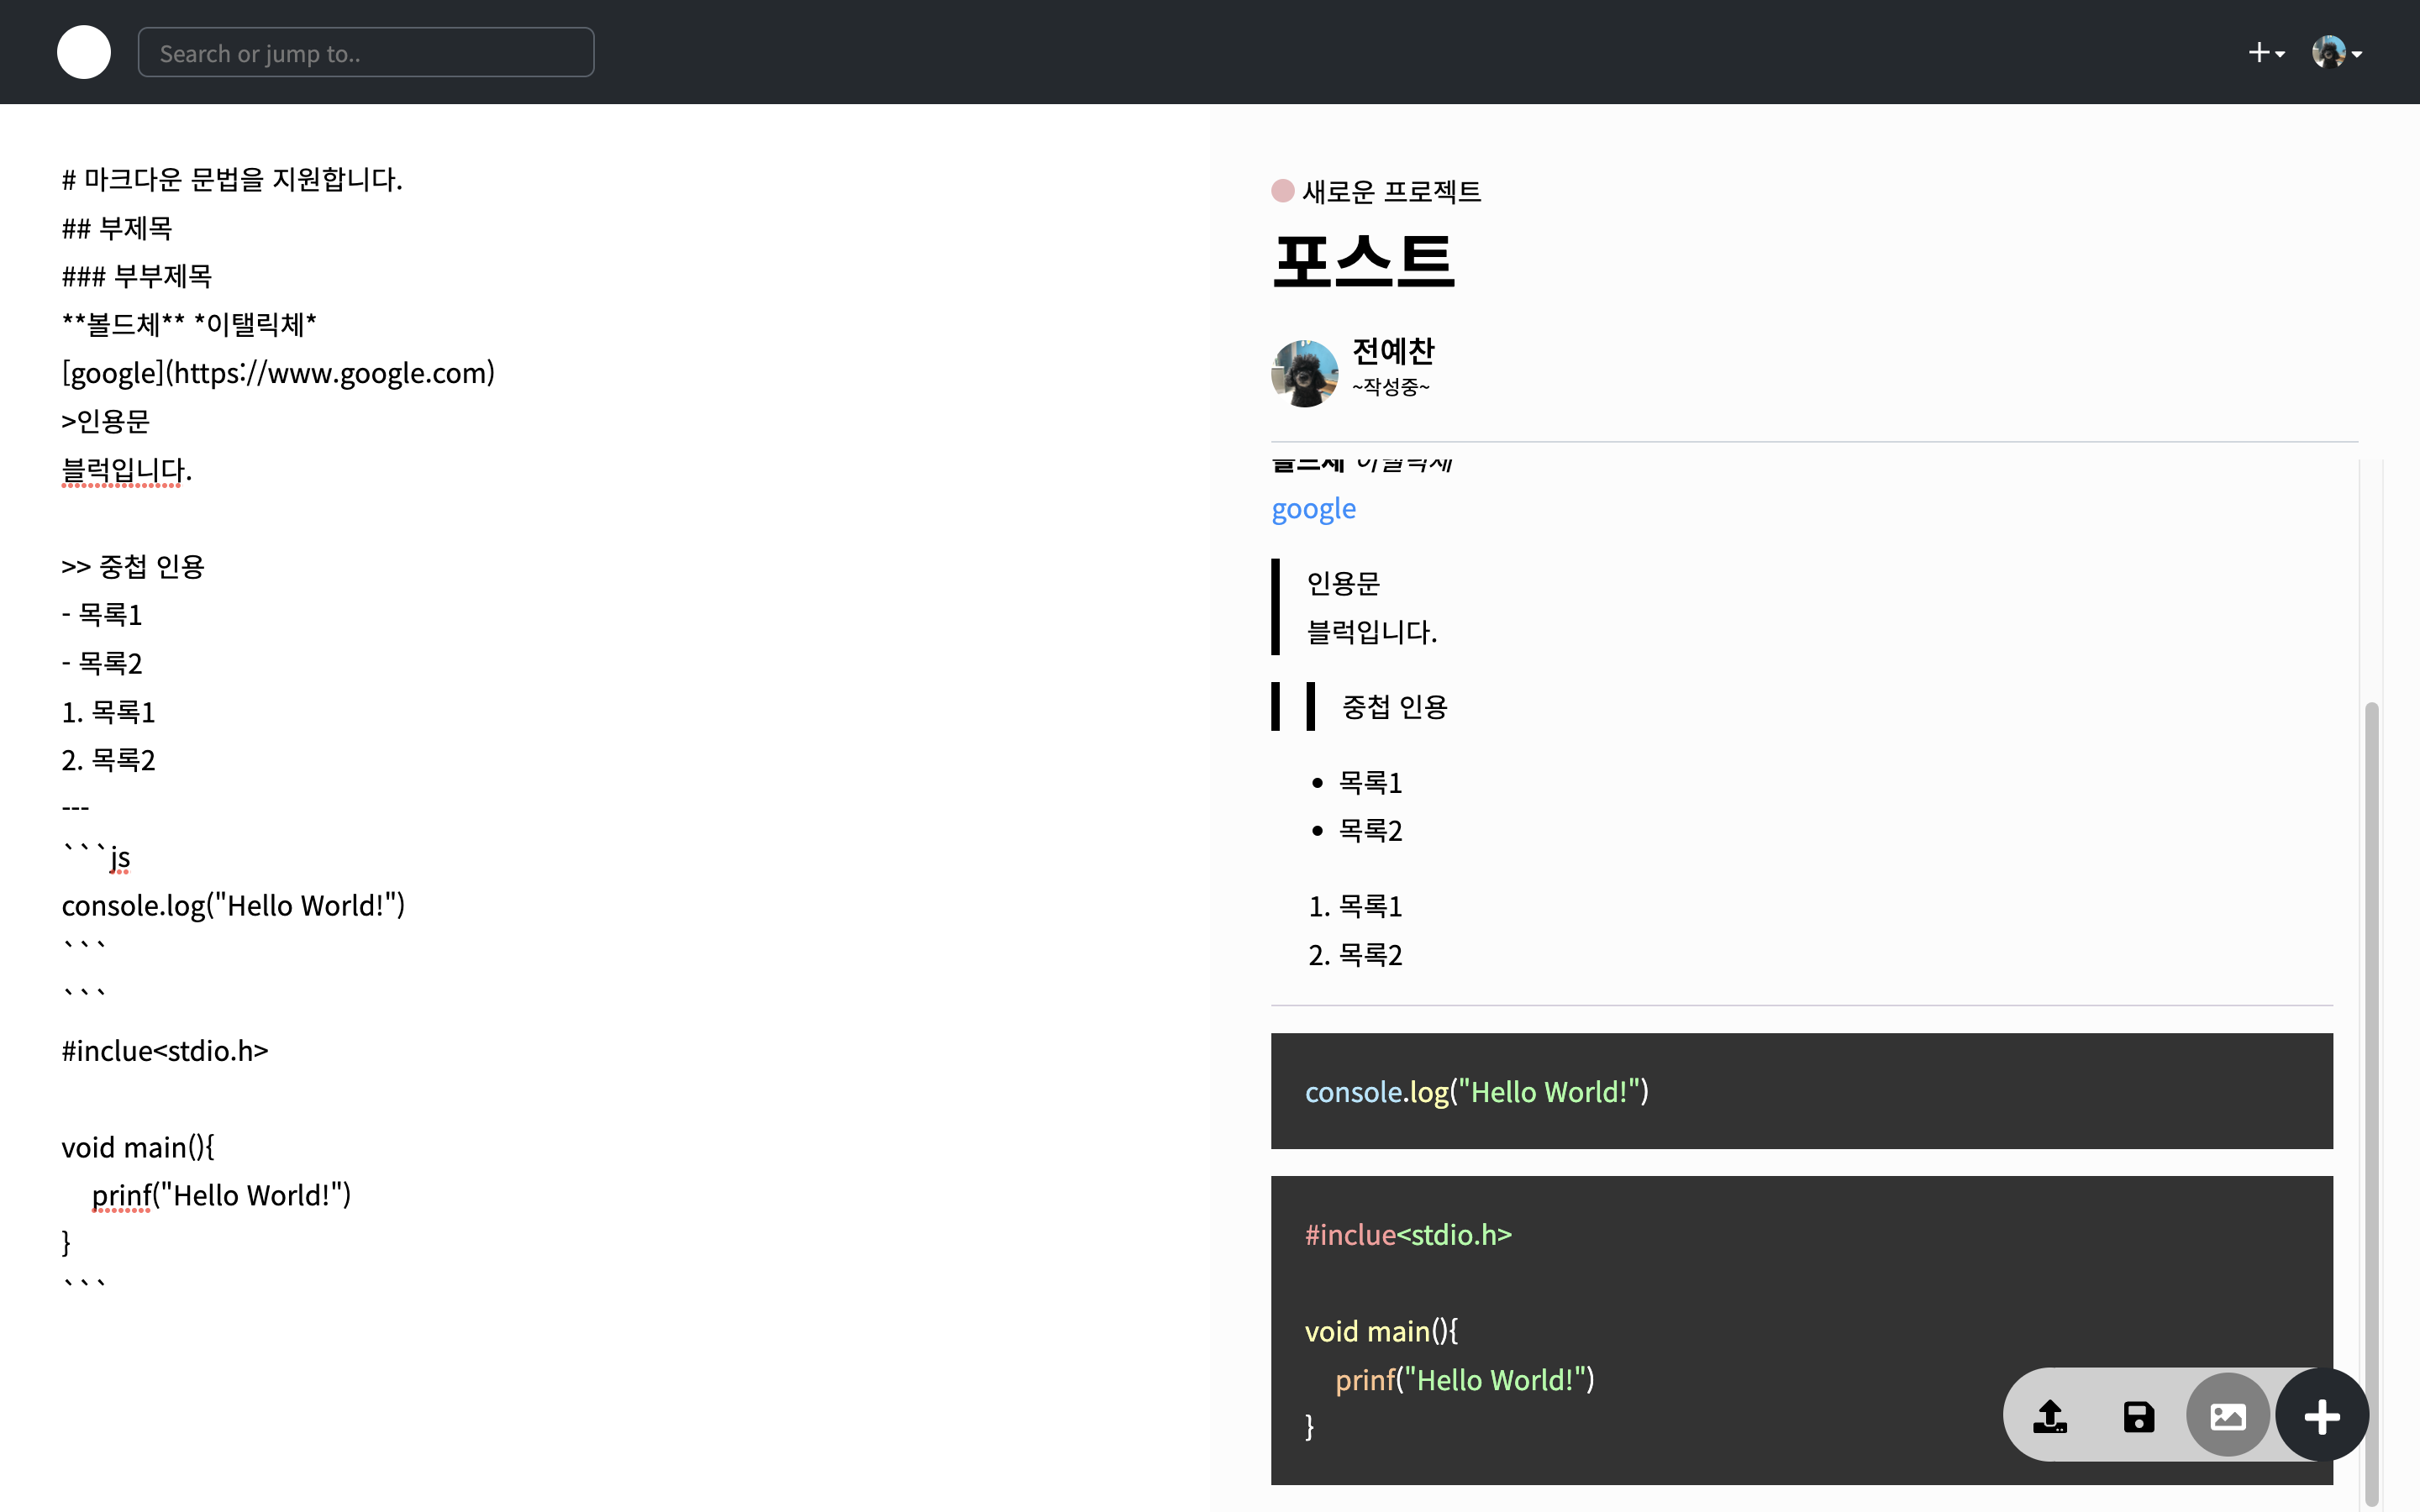Image resolution: width=2420 pixels, height=1512 pixels.
Task: Click the white circle logo in header
Action: [84, 52]
